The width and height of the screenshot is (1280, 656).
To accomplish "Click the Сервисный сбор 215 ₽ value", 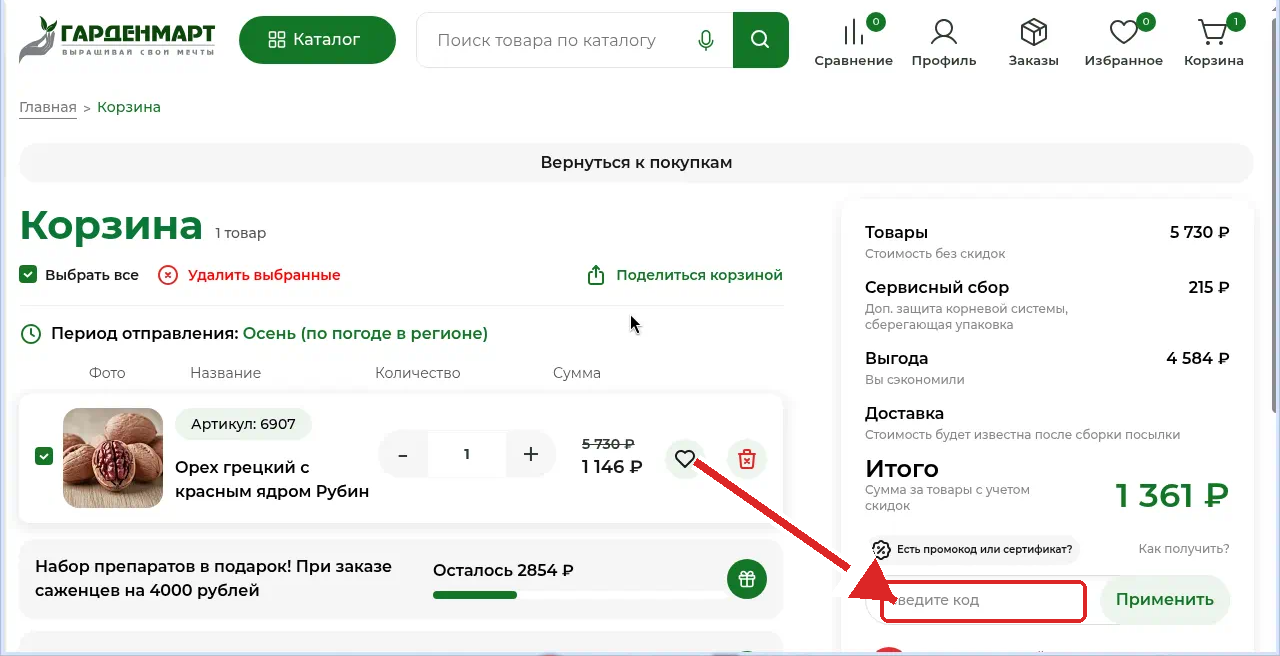I will tap(1209, 288).
